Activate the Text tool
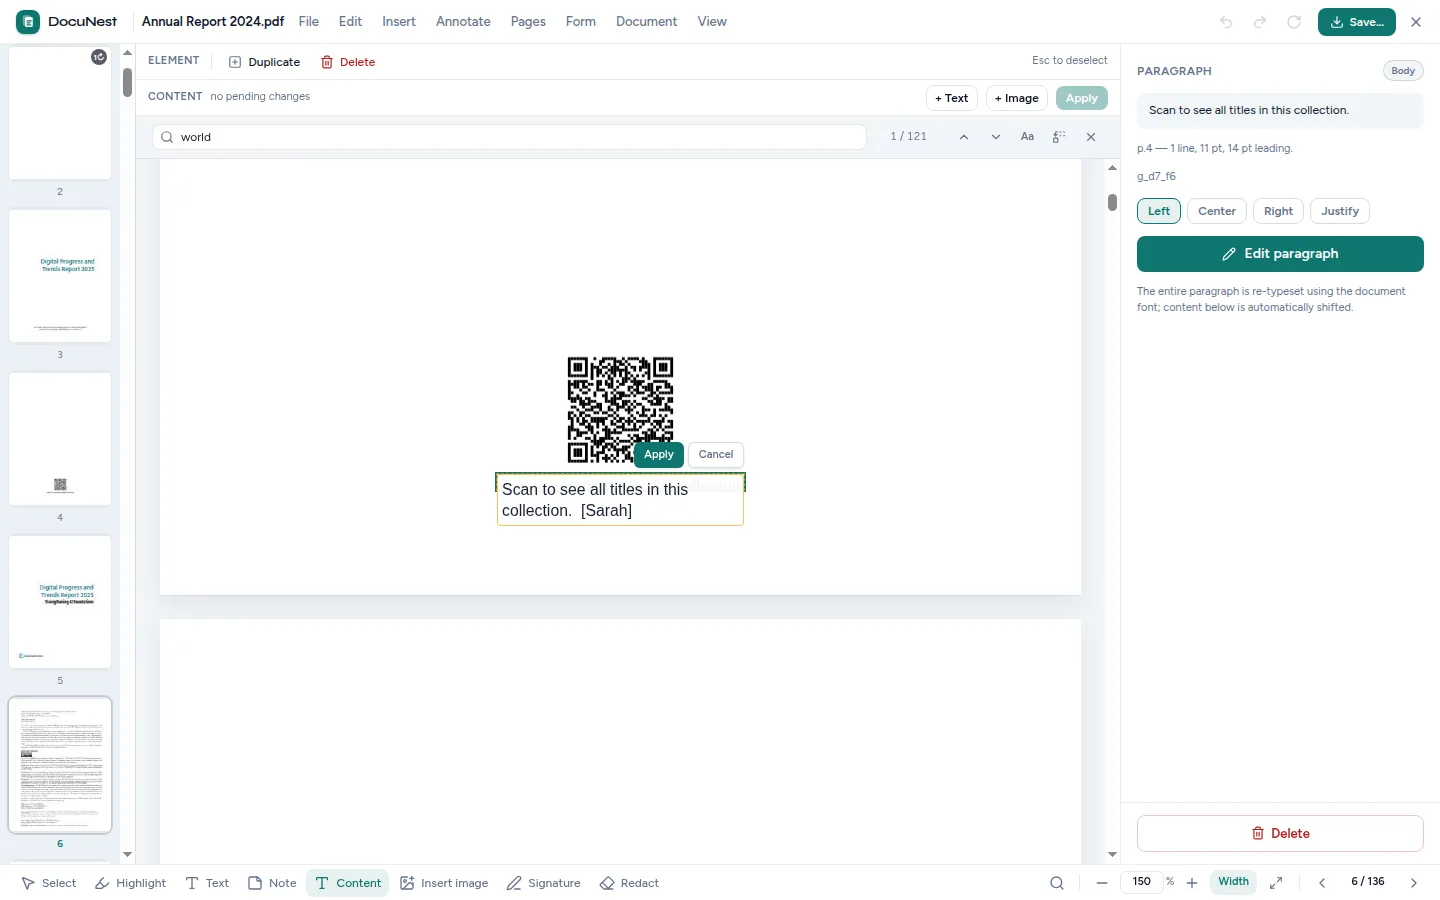The image size is (1440, 900). click(x=207, y=883)
